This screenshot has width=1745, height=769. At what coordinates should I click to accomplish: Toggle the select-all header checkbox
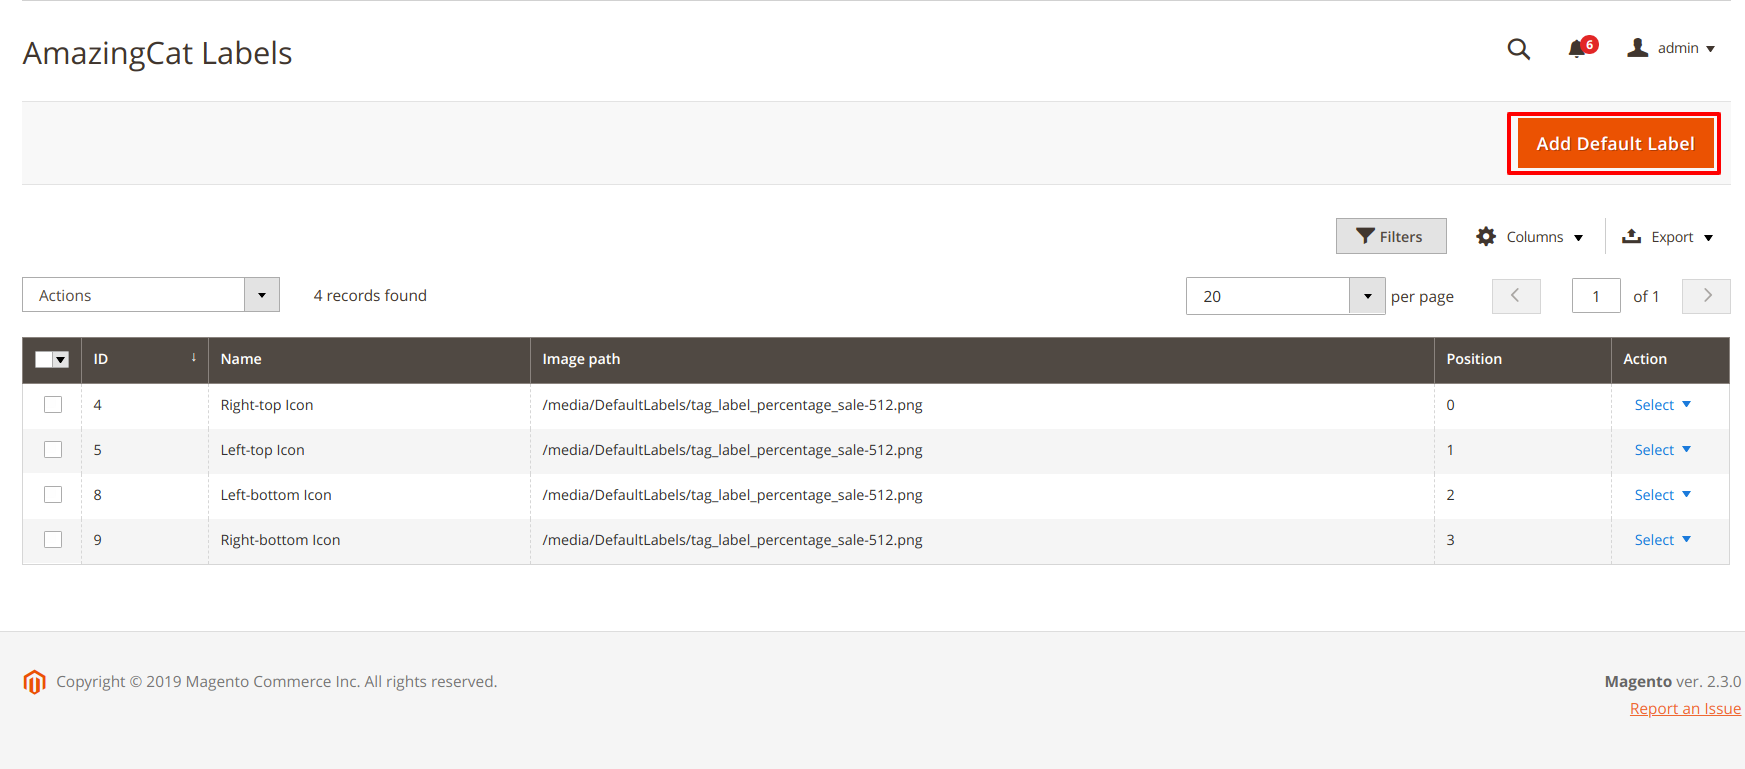pos(44,359)
